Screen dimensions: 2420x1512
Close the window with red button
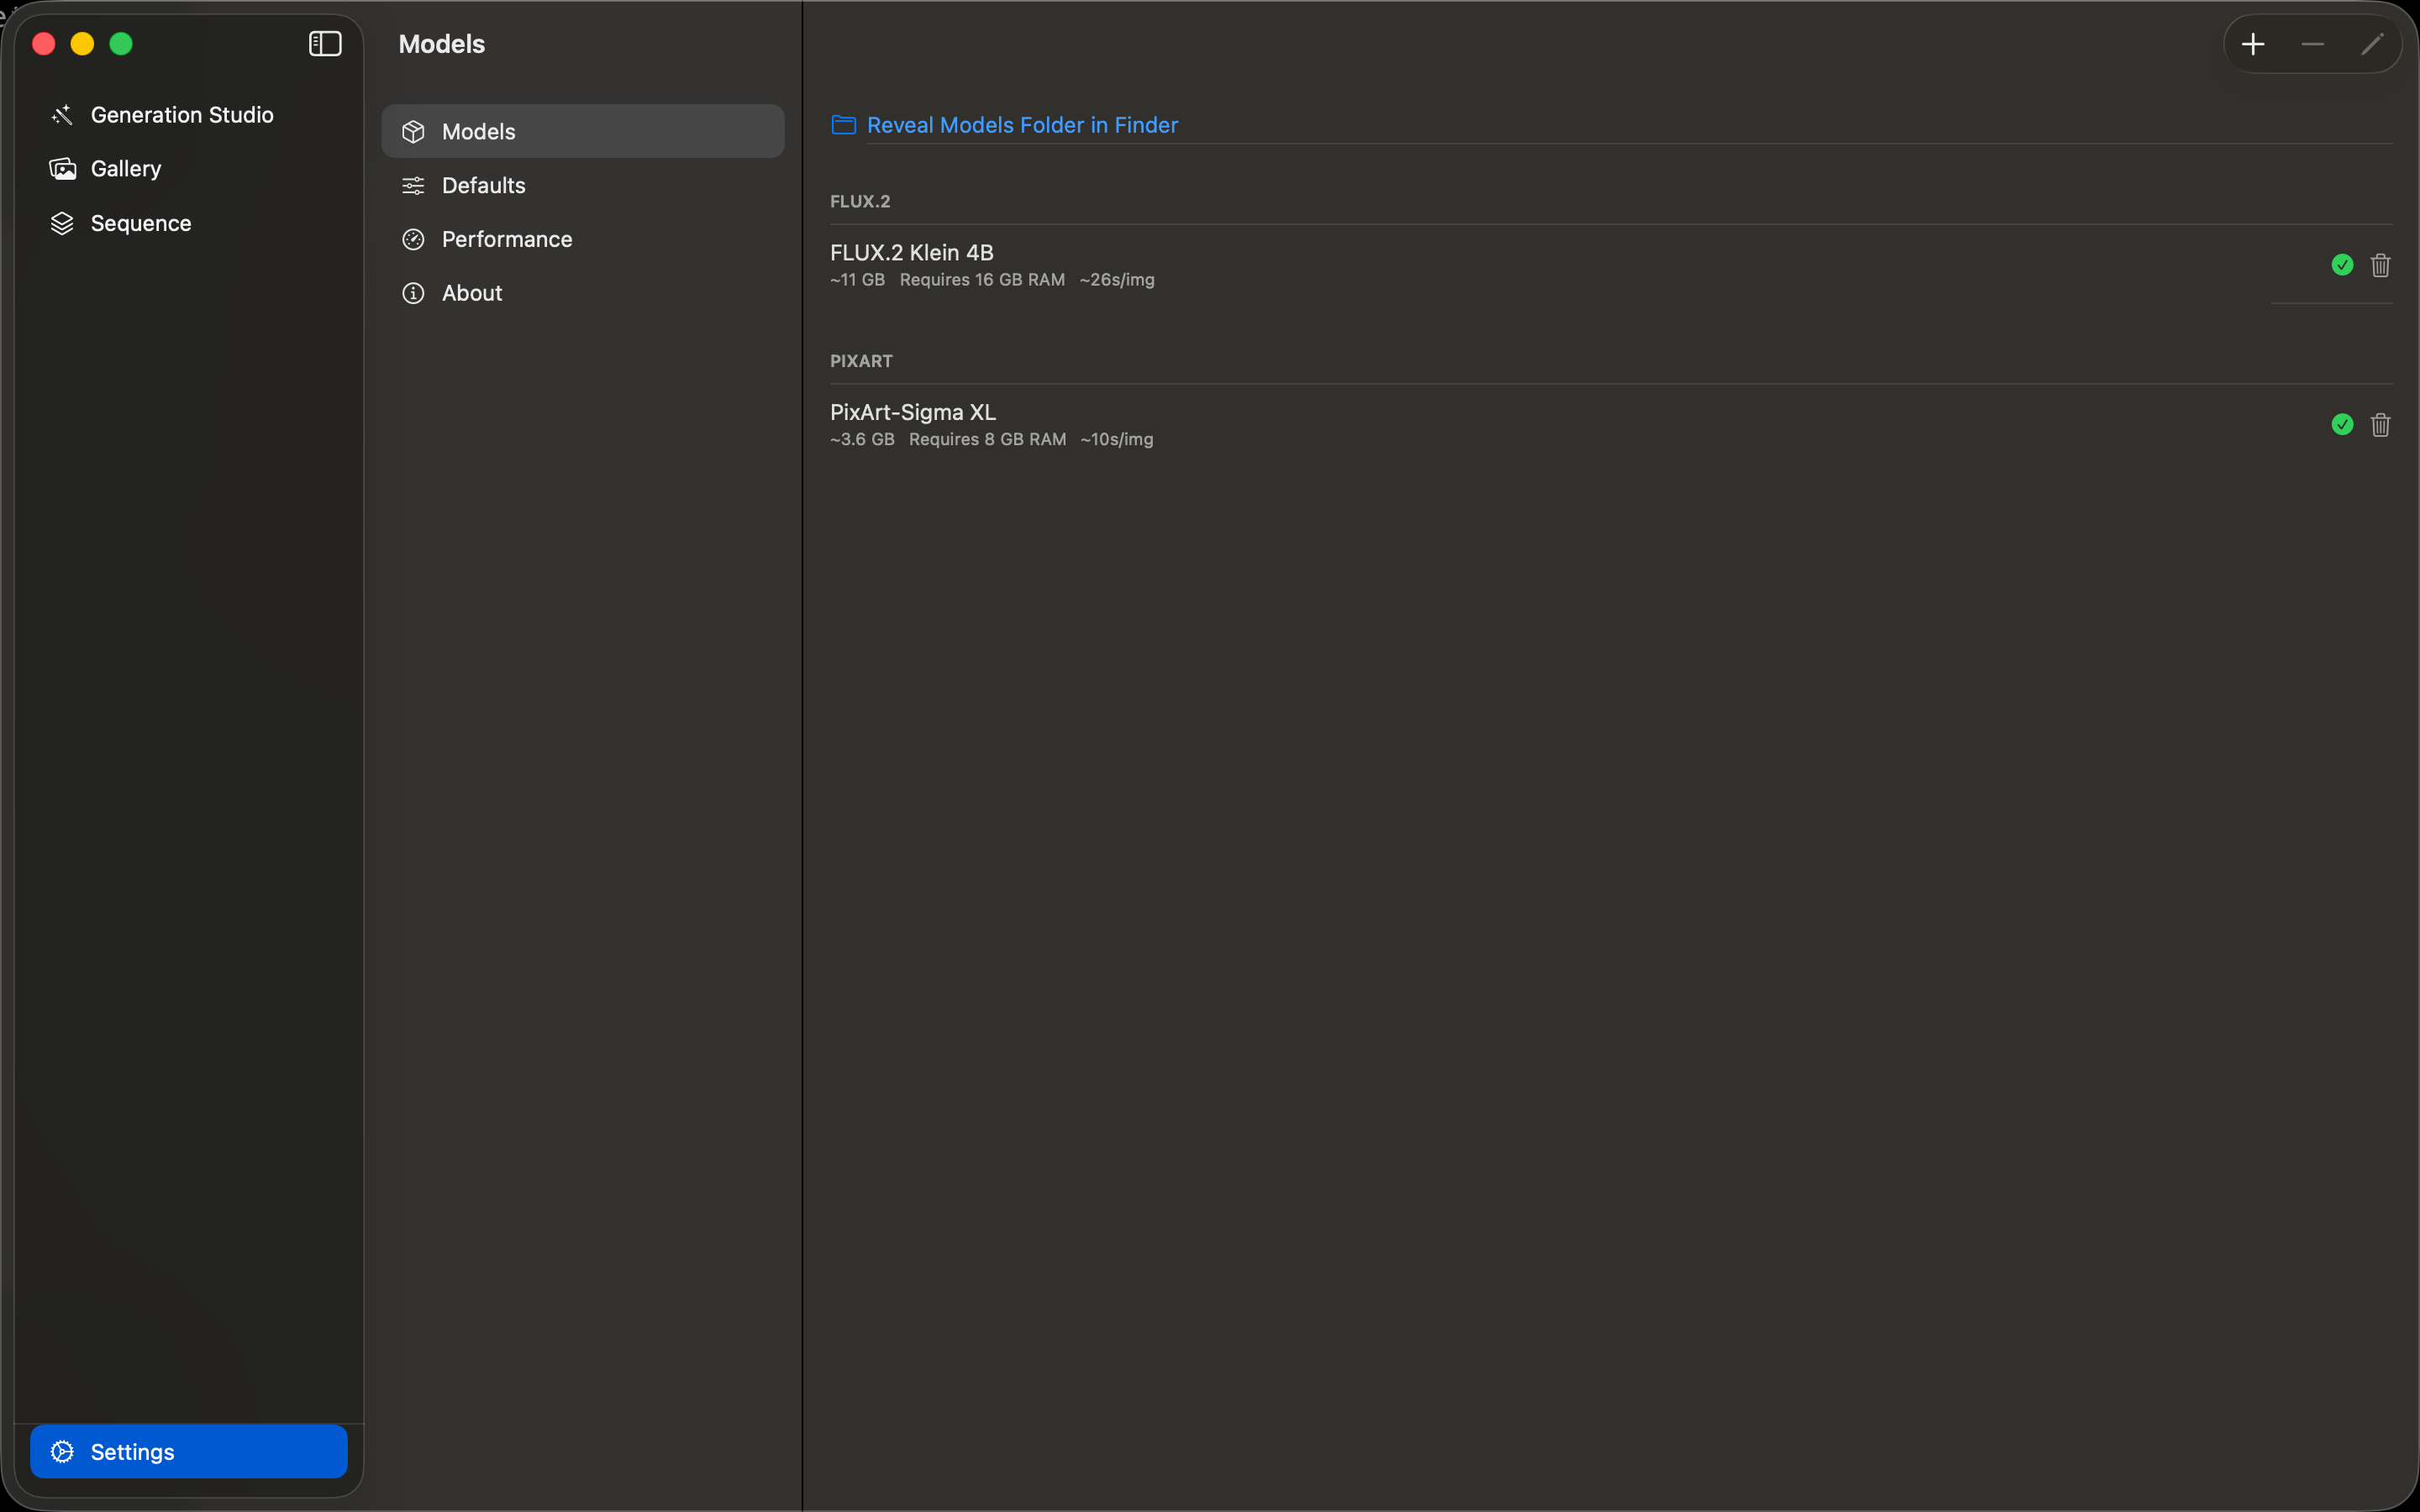44,44
